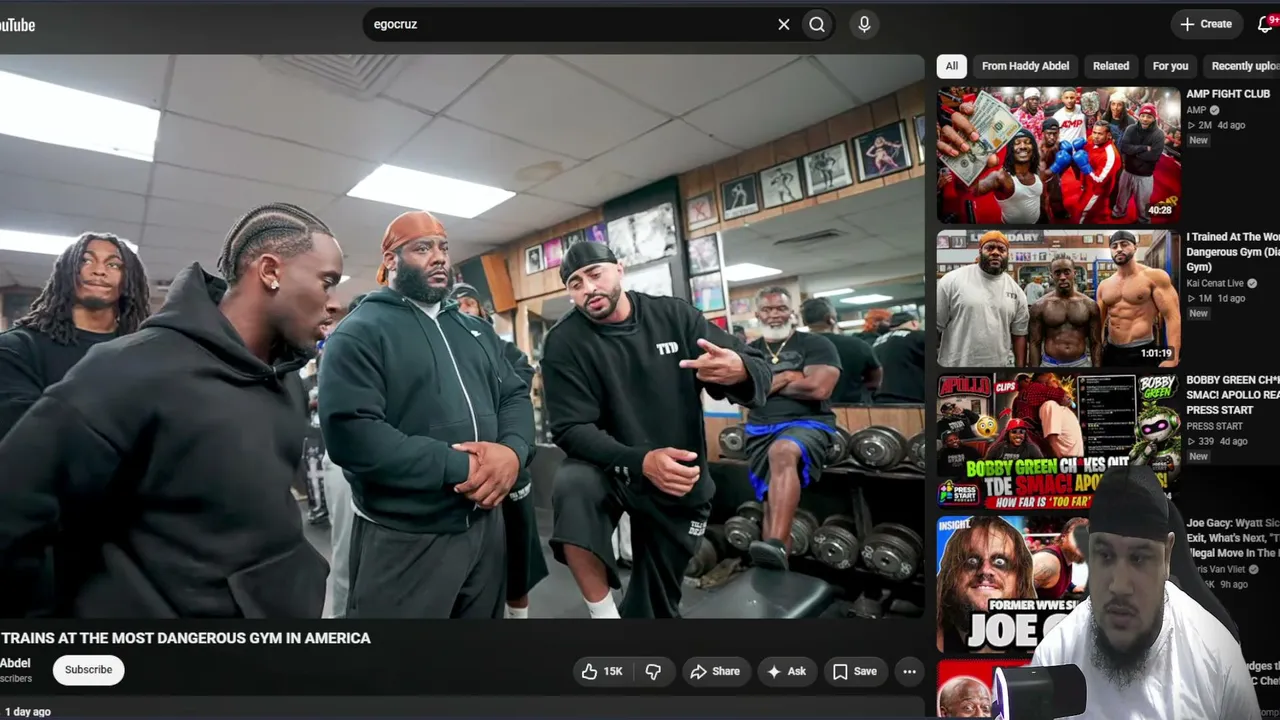Click the New badge under Kai Cenat Live
This screenshot has height=720, width=1280.
pyautogui.click(x=1198, y=313)
